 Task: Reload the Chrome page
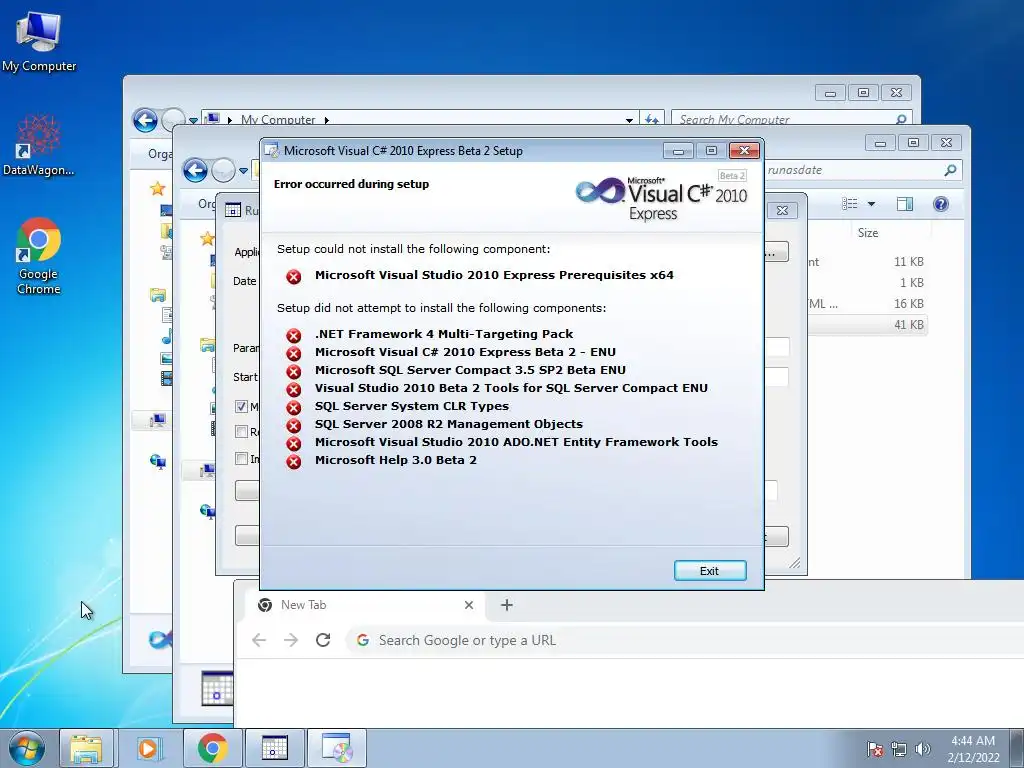[x=323, y=640]
